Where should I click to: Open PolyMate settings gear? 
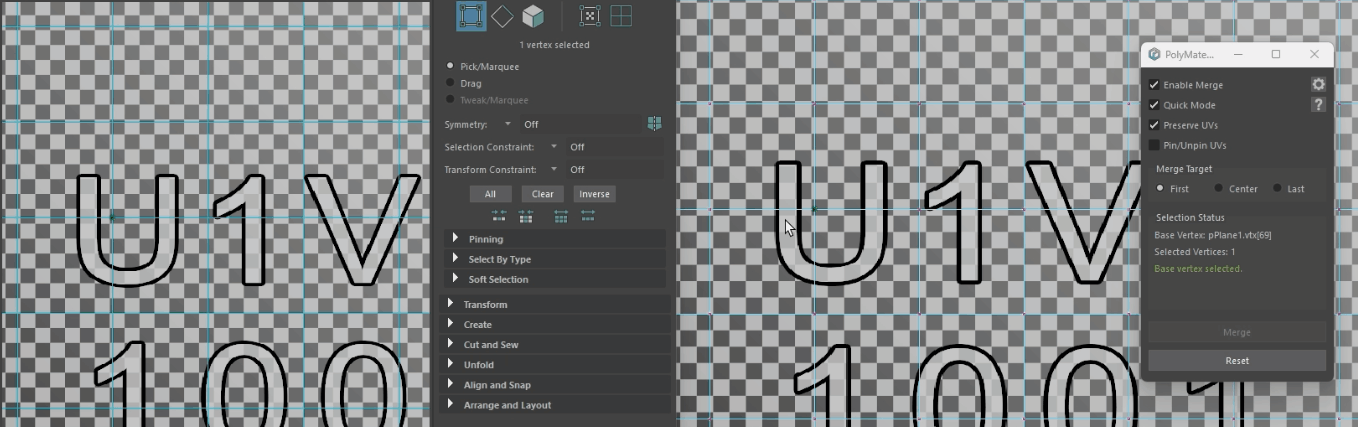1318,85
